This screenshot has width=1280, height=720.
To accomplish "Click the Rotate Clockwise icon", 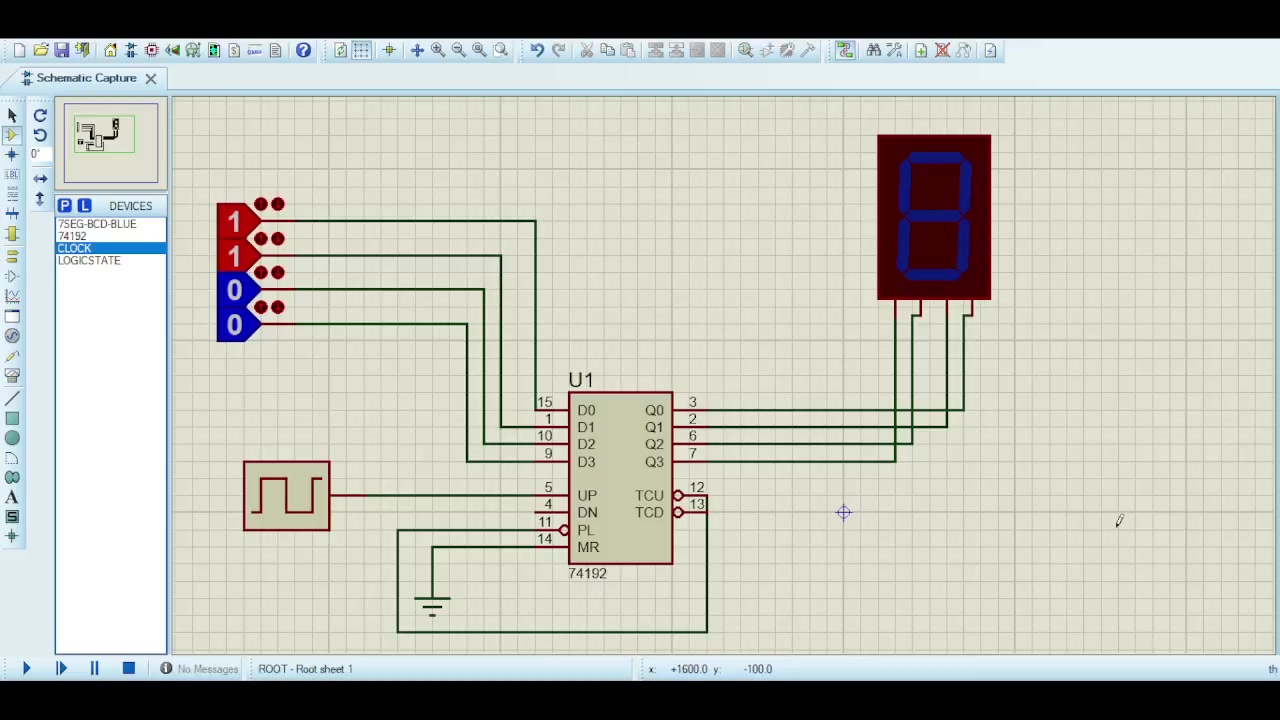I will tap(40, 115).
